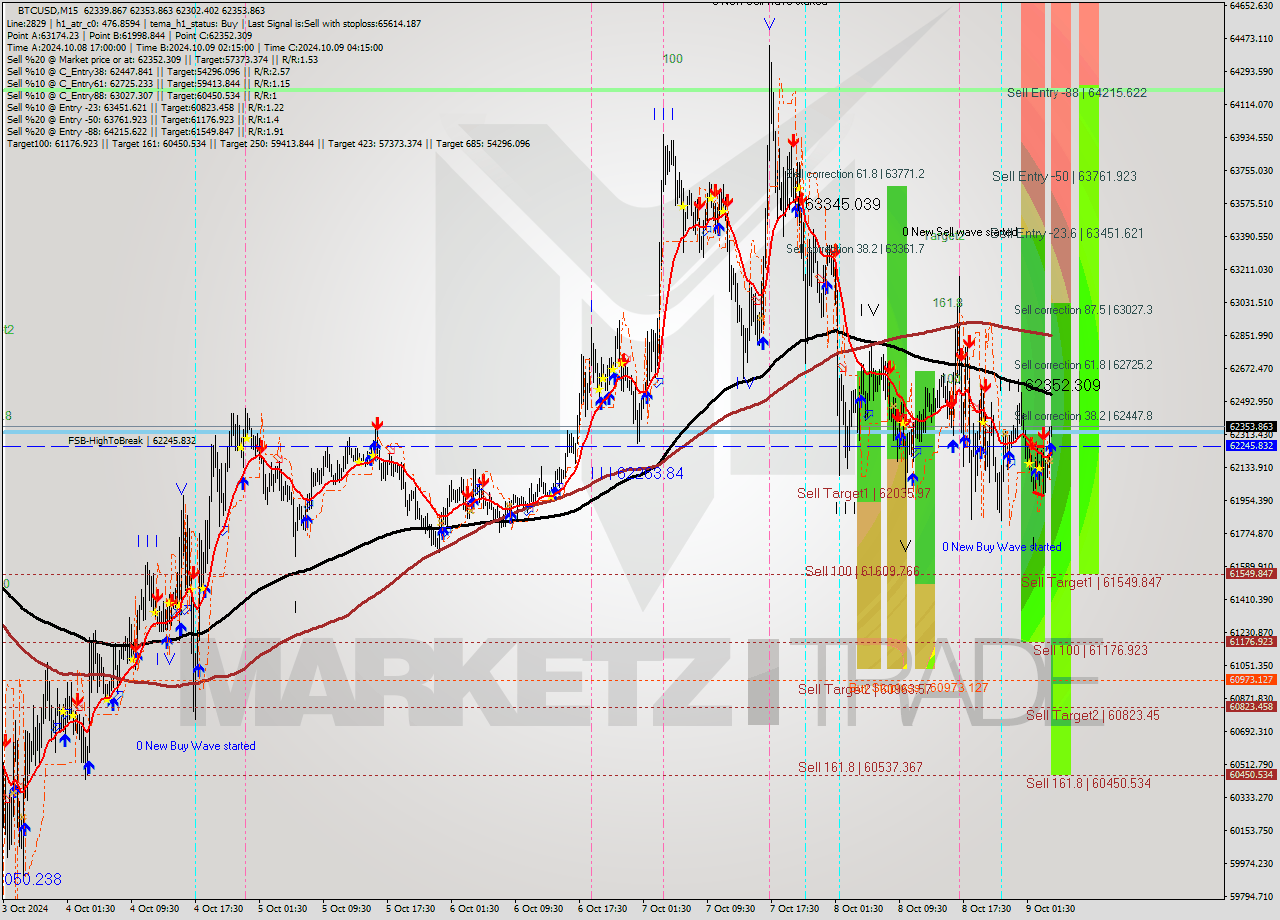
Task: Click the red 60823.458 price axis tag
Action: point(1251,706)
